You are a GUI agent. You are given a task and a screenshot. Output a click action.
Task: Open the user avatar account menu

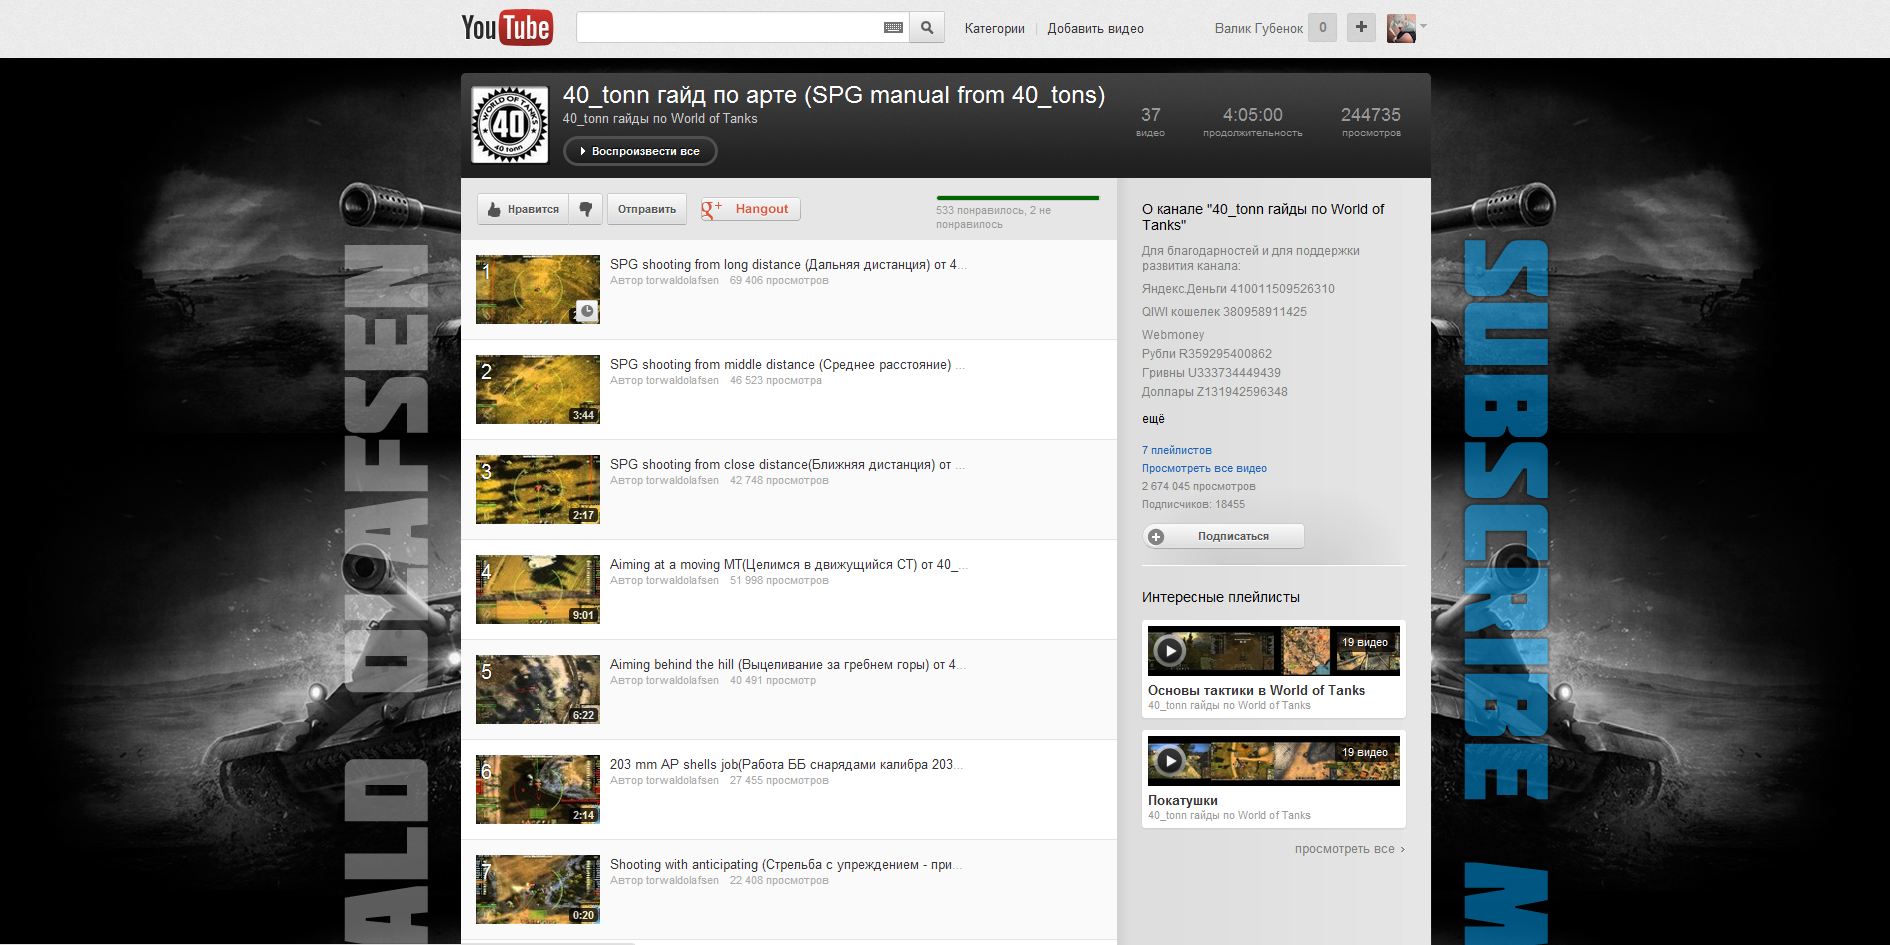pyautogui.click(x=1406, y=28)
